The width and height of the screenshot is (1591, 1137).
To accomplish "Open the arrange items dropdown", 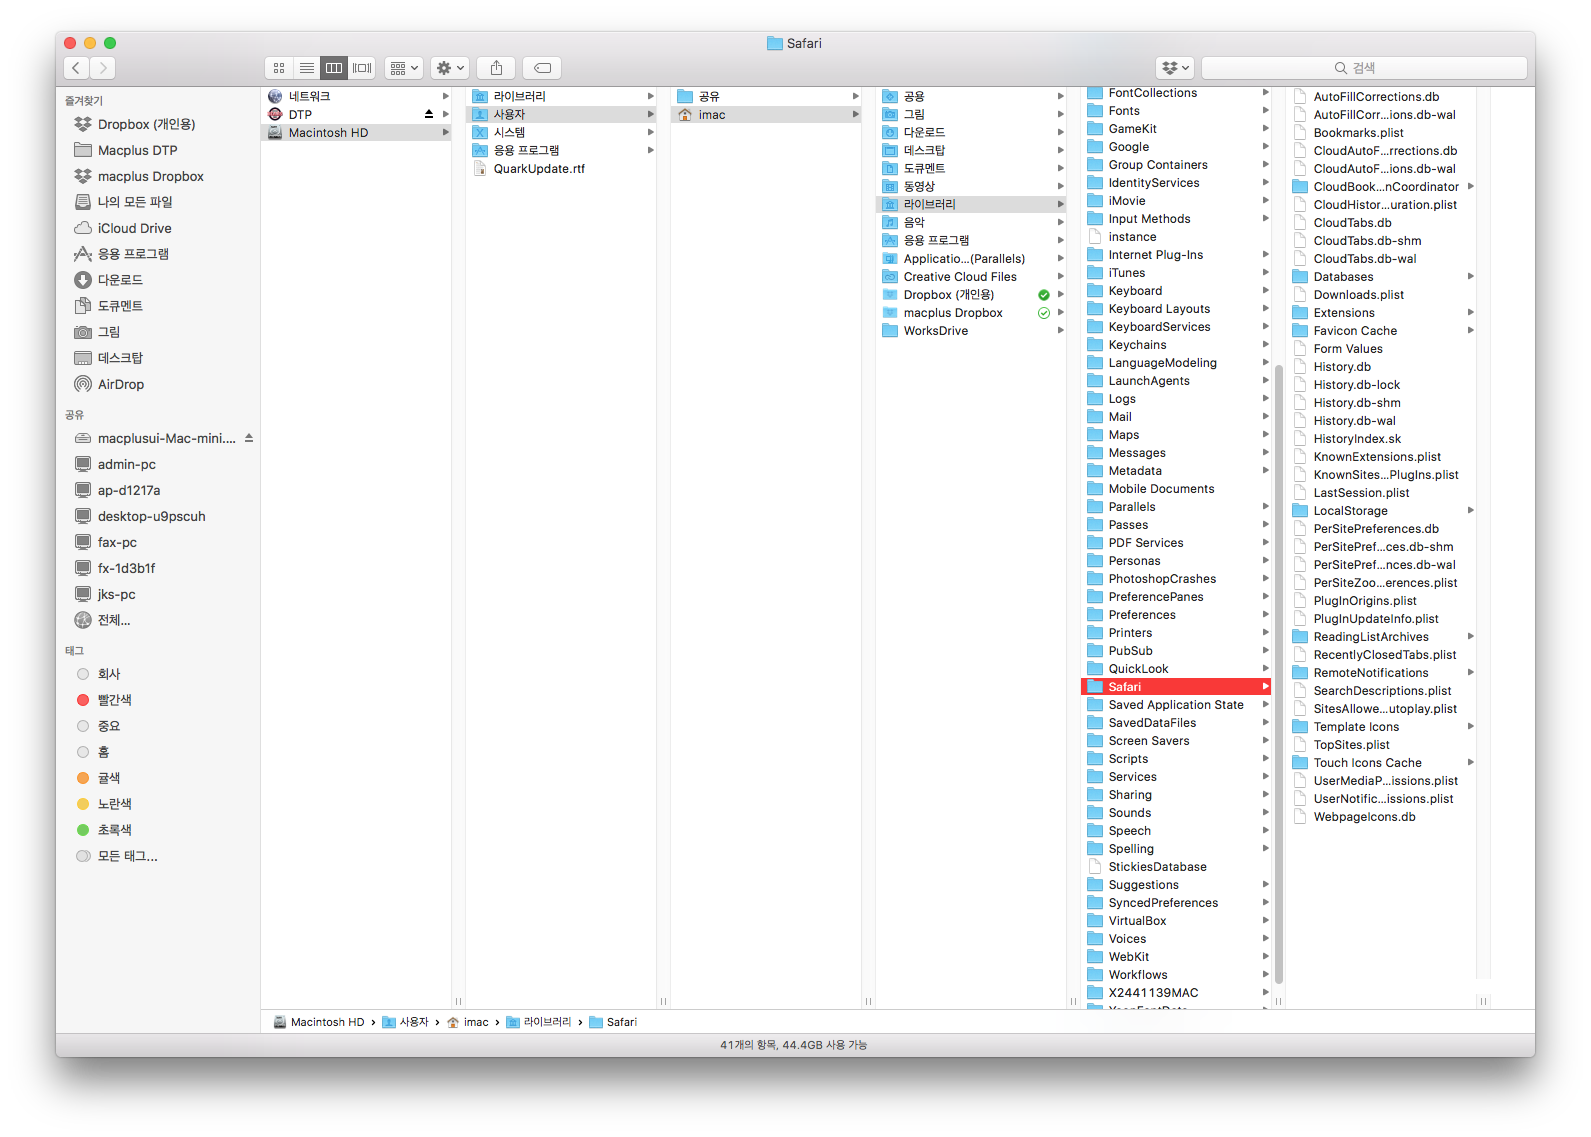I will [404, 68].
